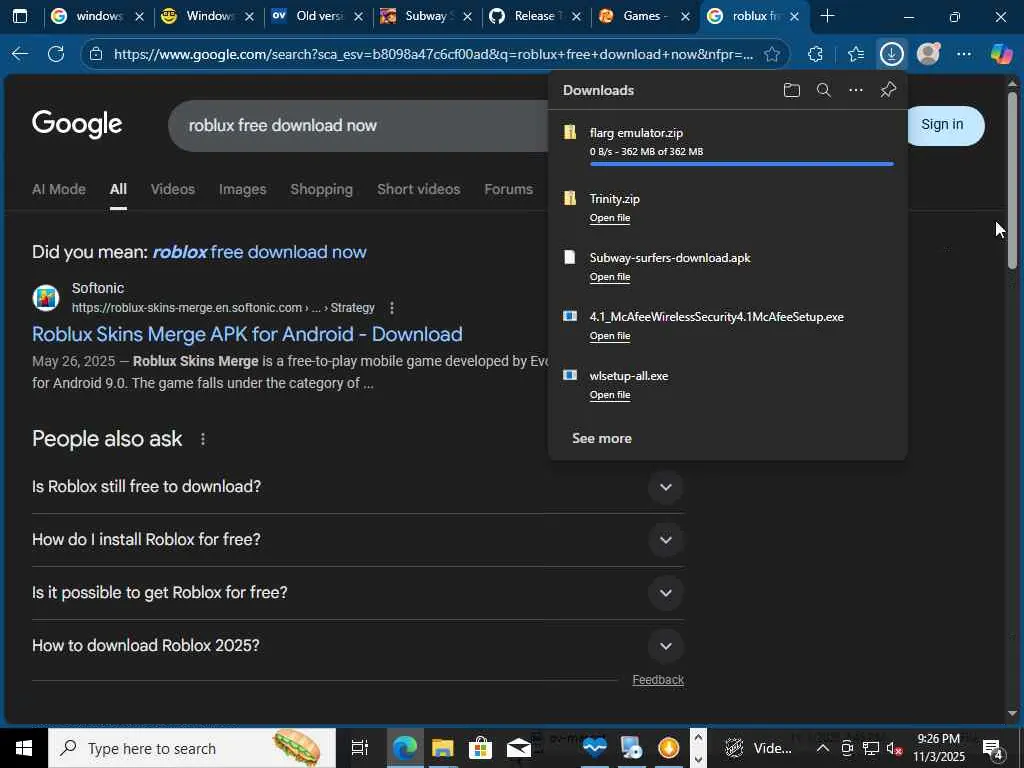
Task: Click the Feedback link
Action: (658, 680)
